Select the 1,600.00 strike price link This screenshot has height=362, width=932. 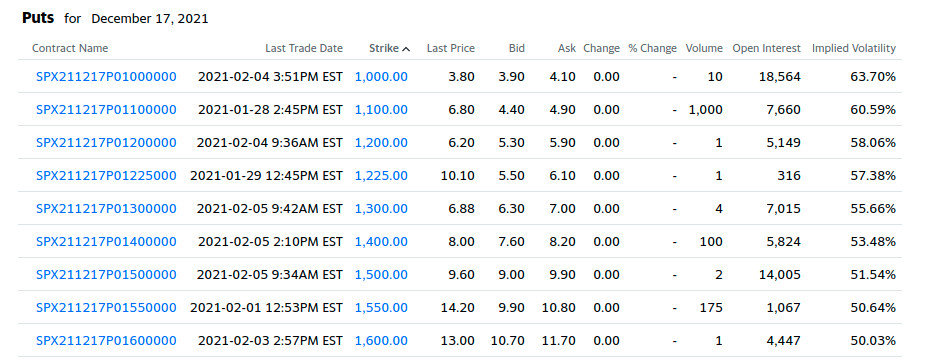pyautogui.click(x=382, y=341)
